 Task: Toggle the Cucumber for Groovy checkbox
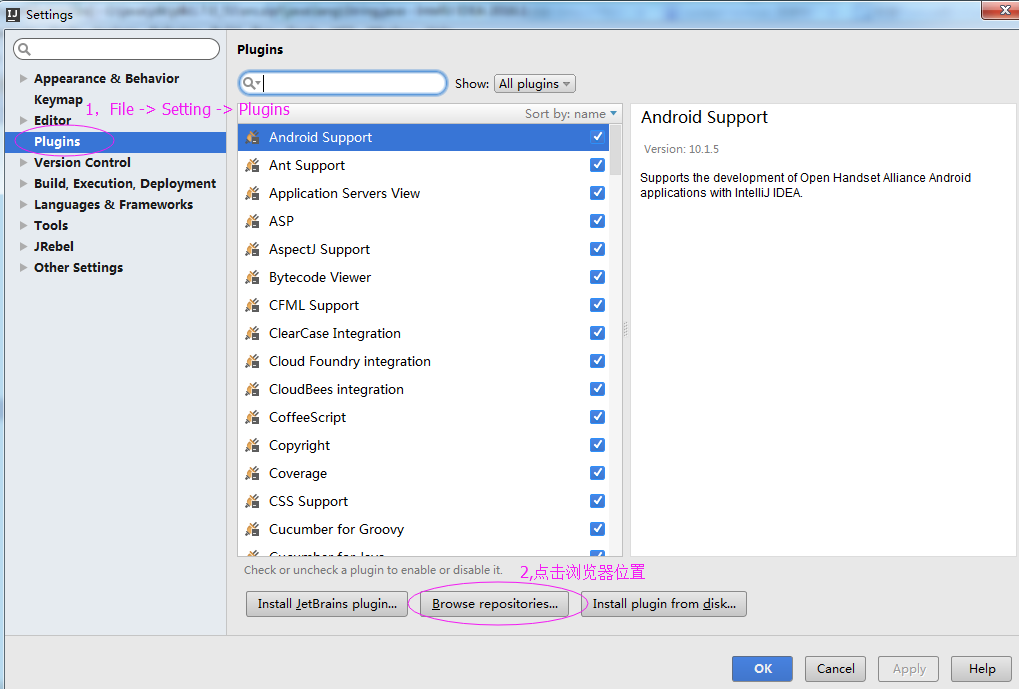point(597,528)
